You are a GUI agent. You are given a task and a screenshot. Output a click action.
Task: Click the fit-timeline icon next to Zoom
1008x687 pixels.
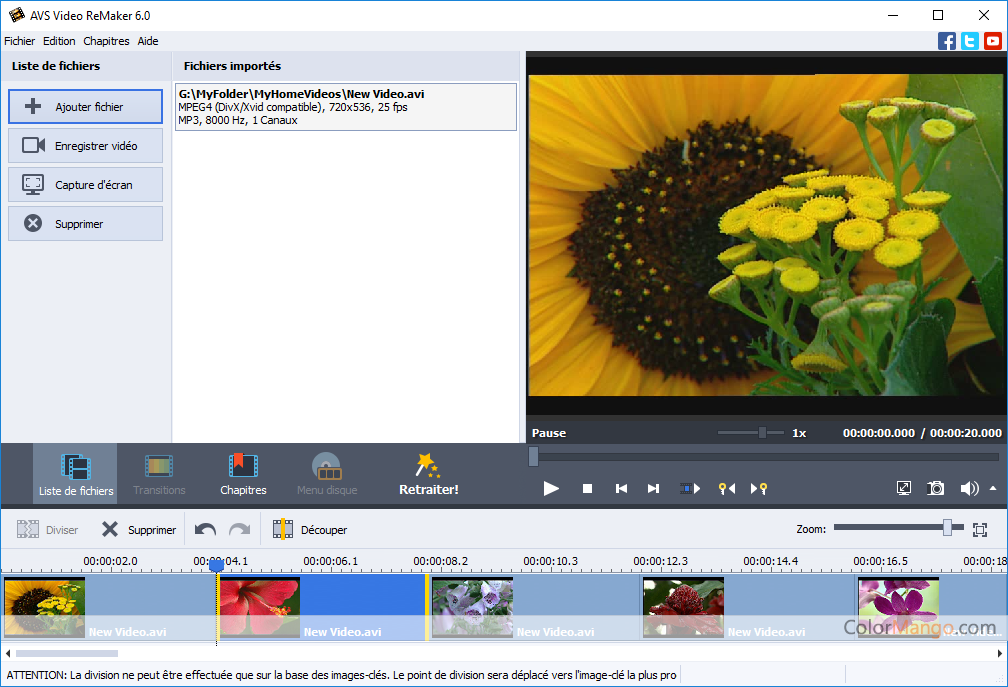(980, 529)
